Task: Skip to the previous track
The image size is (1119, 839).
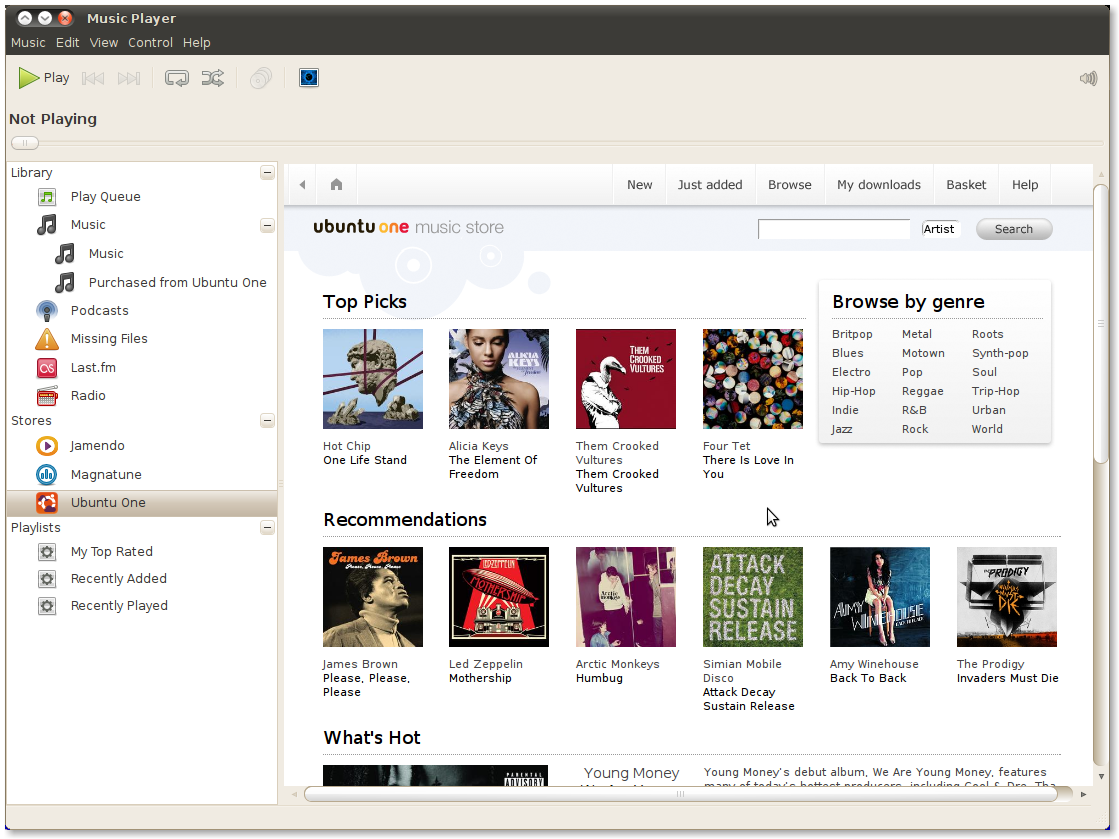Action: pos(93,78)
